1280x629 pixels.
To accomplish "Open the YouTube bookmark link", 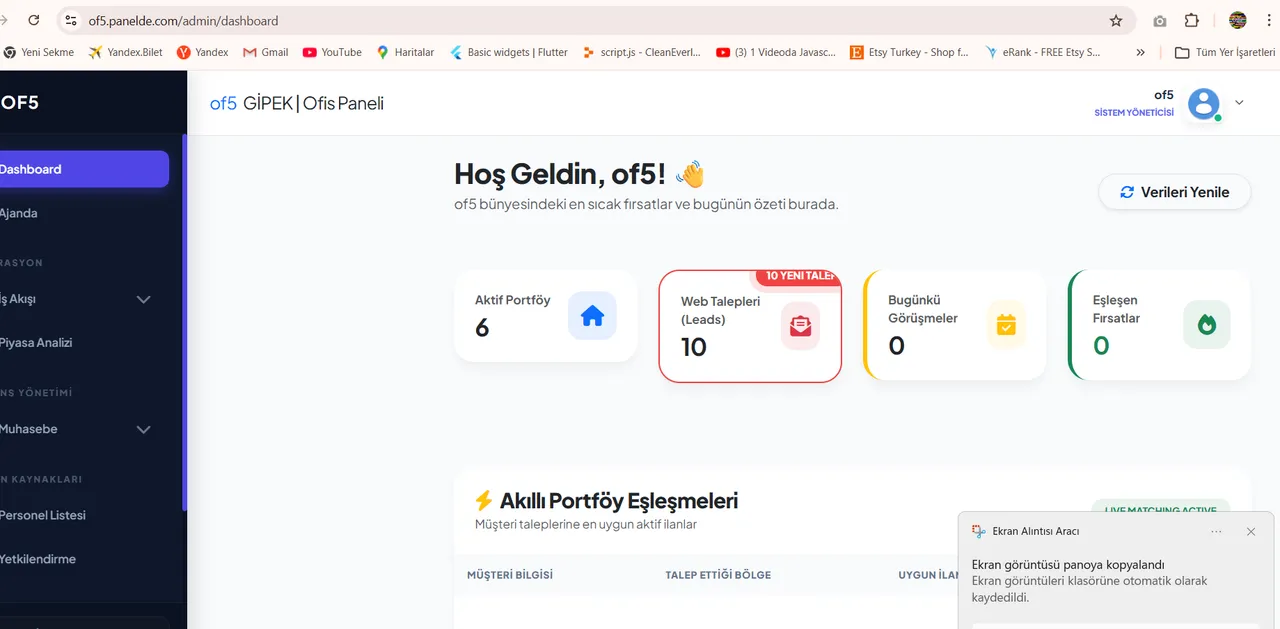I will [332, 52].
